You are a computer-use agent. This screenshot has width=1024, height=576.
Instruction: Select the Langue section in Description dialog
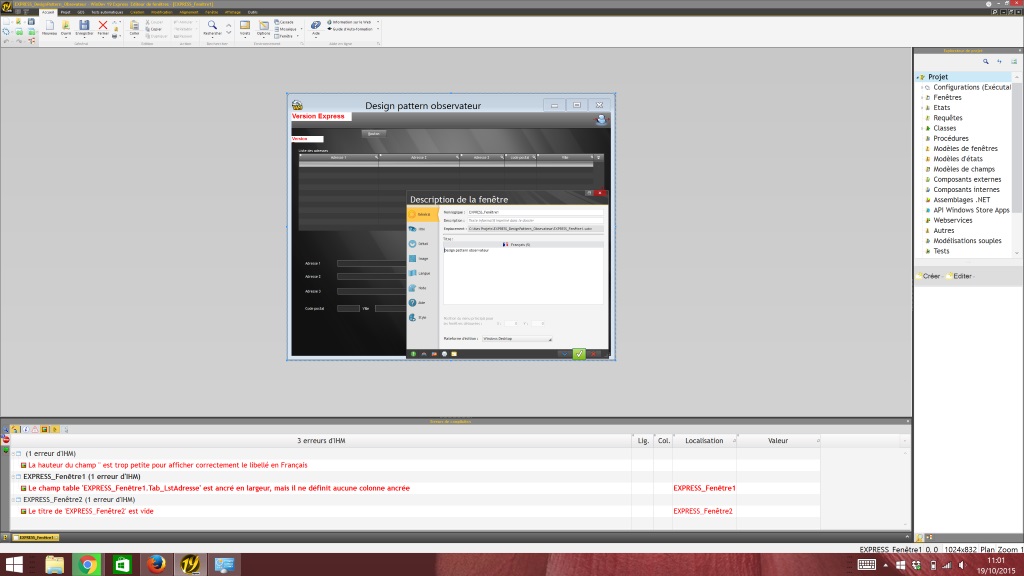coord(420,273)
